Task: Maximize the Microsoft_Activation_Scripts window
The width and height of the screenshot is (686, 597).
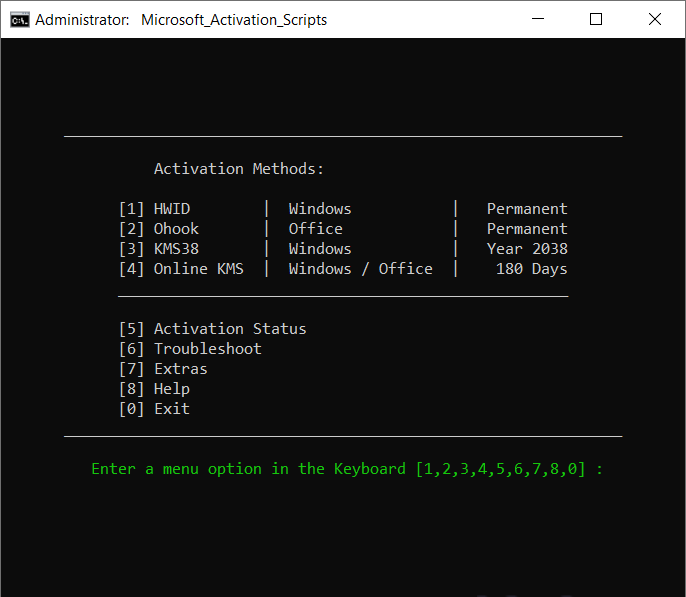Action: pyautogui.click(x=596, y=19)
